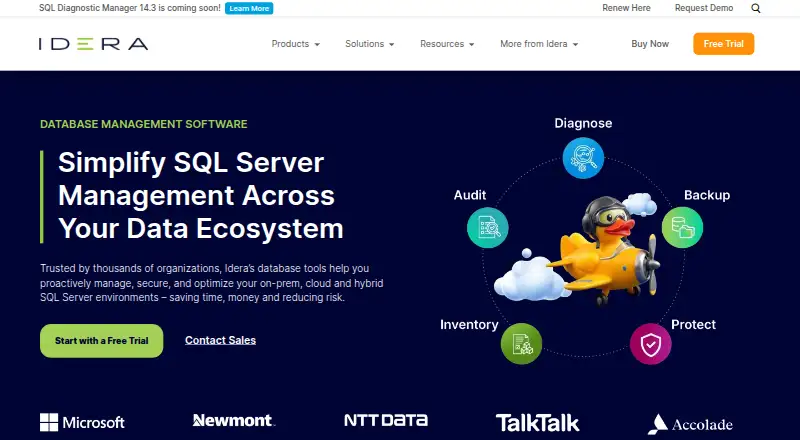
Task: Click the paragraph starting with Trusted by thousands
Action: [x=212, y=283]
